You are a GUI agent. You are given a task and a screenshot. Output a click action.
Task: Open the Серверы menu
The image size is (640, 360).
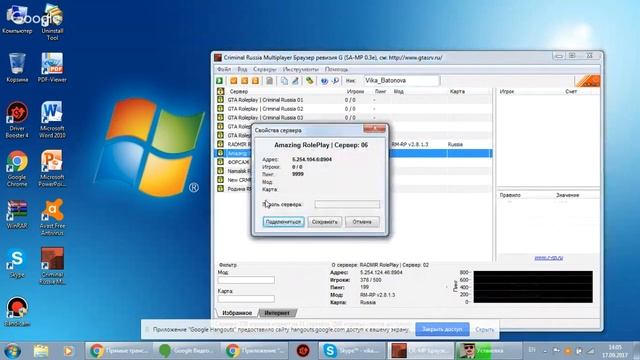[x=264, y=69]
